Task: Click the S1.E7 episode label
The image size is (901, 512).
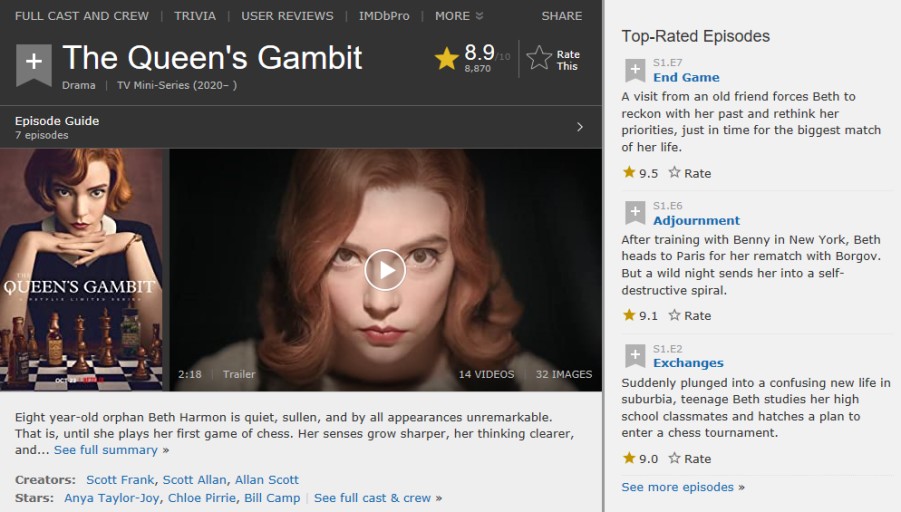Action: (667, 63)
